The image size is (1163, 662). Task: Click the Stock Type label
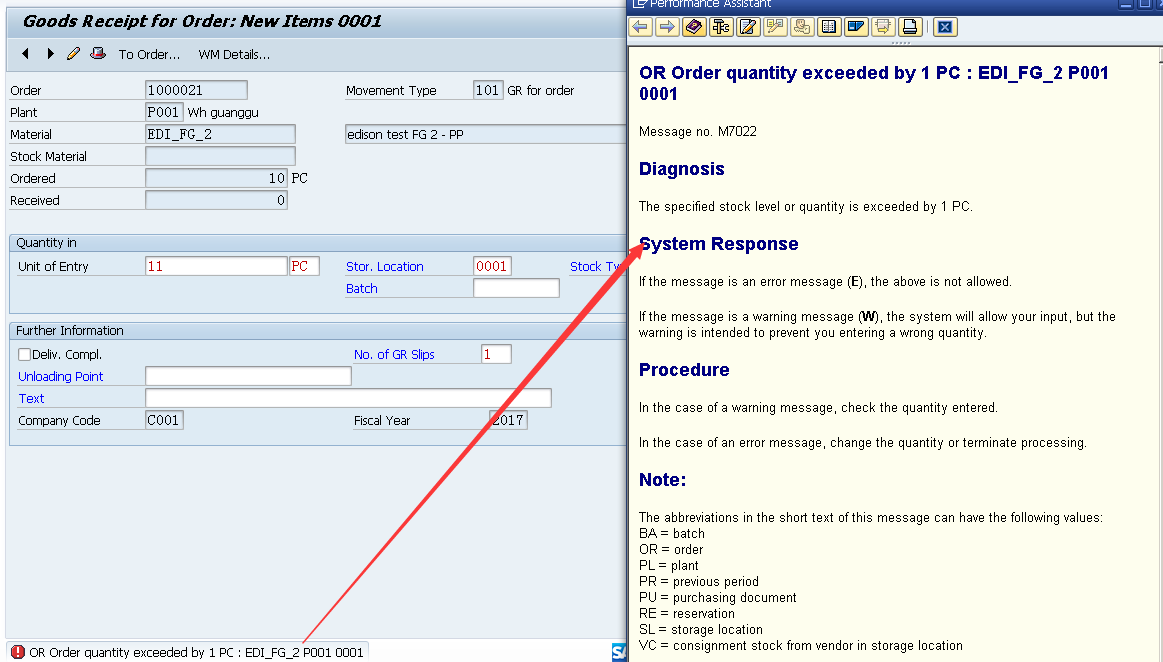(597, 266)
